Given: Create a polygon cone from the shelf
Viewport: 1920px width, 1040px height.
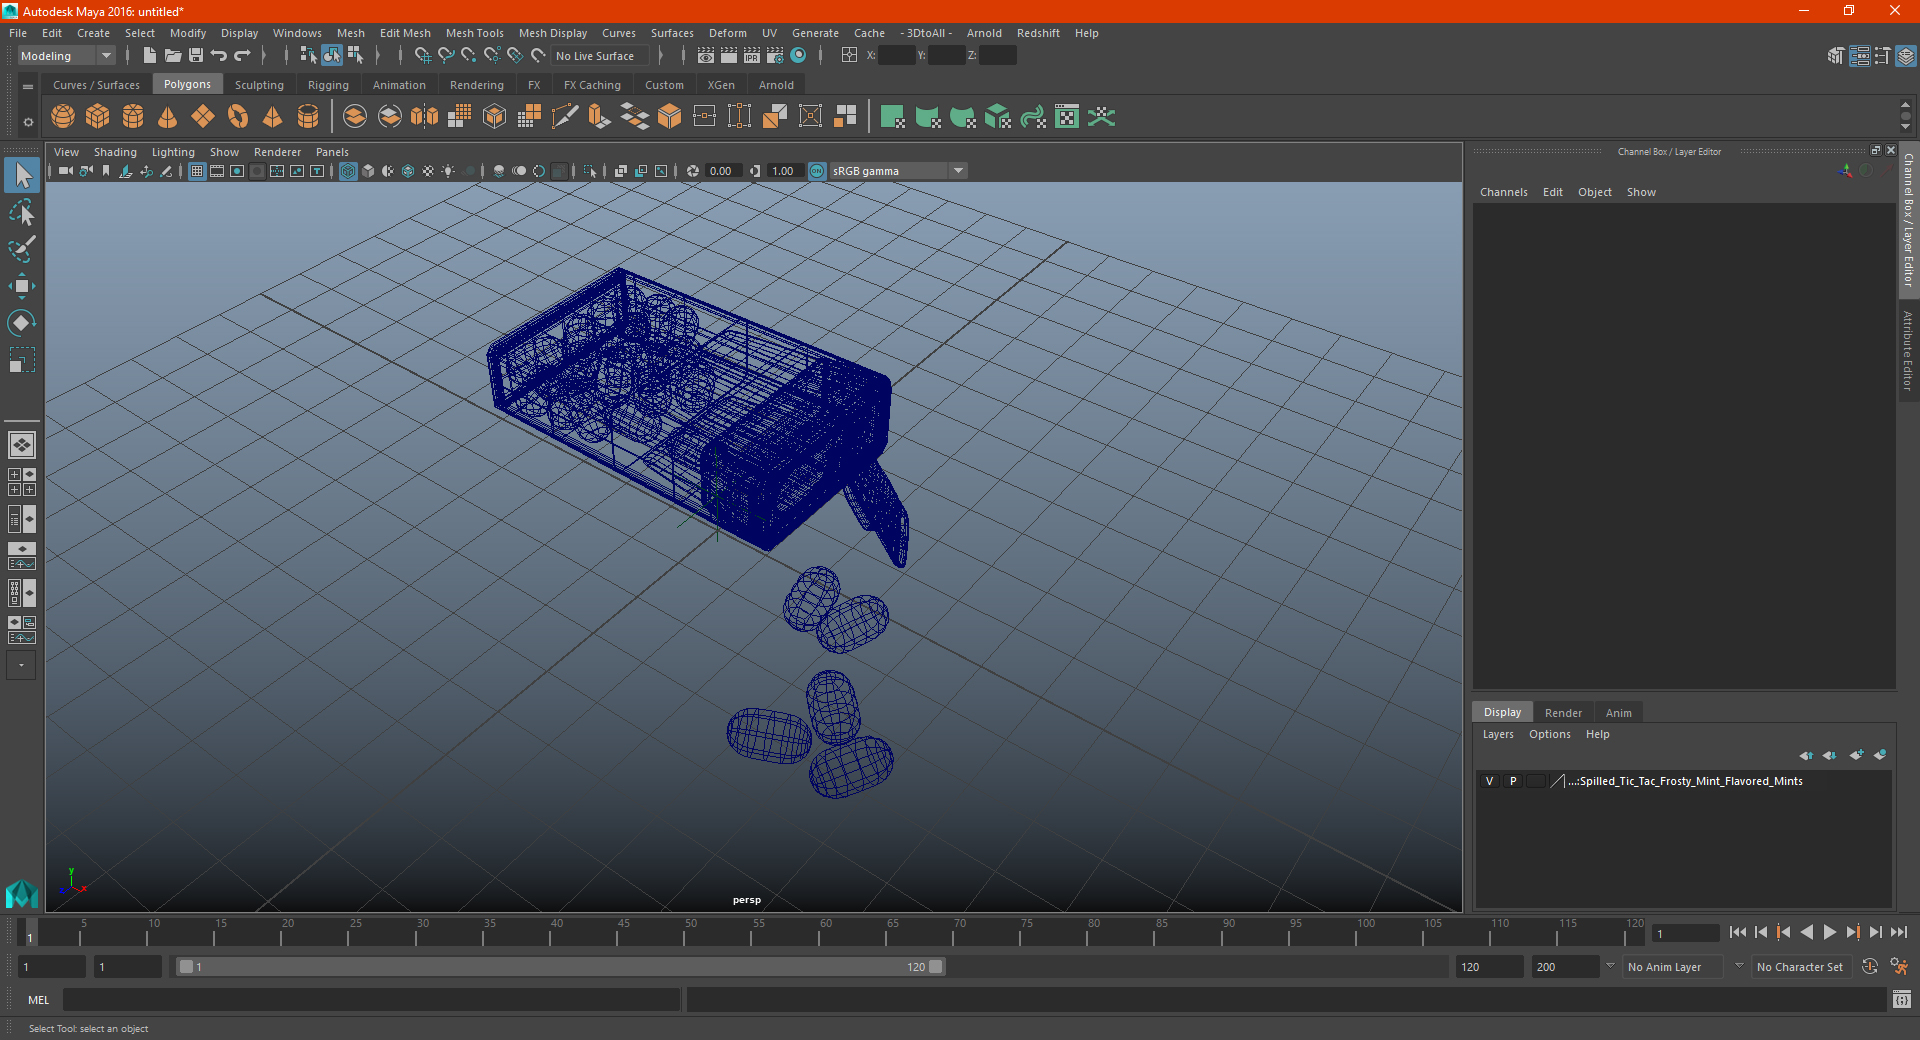Looking at the screenshot, I should [168, 117].
